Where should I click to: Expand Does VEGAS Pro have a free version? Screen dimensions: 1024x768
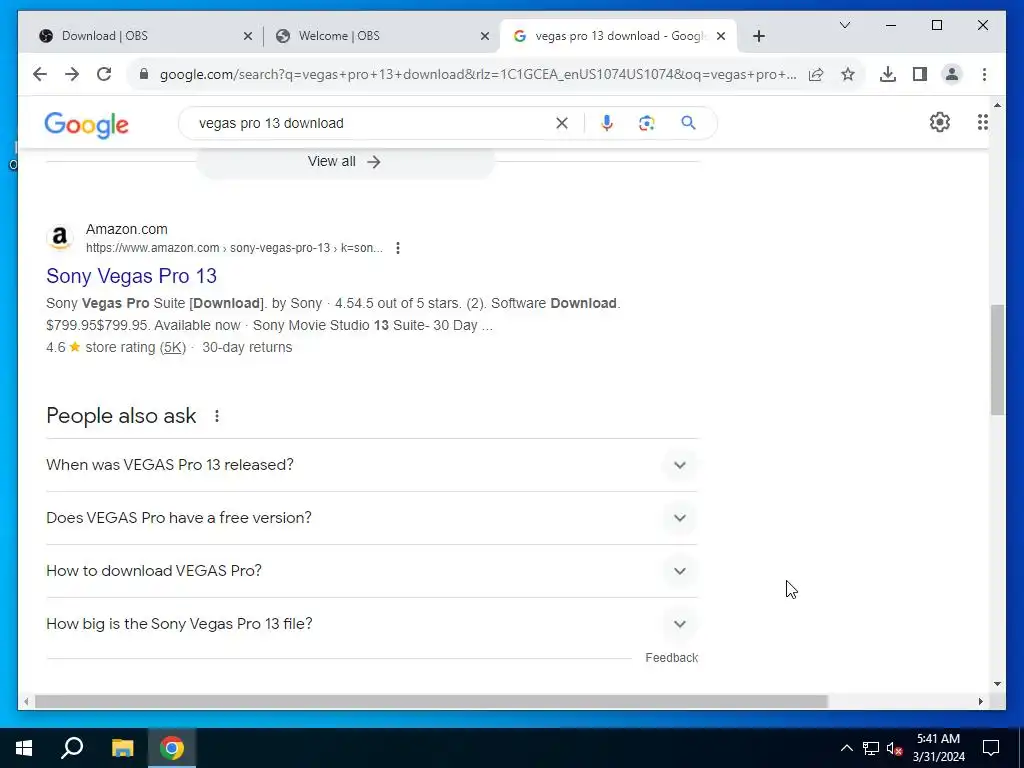pyautogui.click(x=372, y=518)
